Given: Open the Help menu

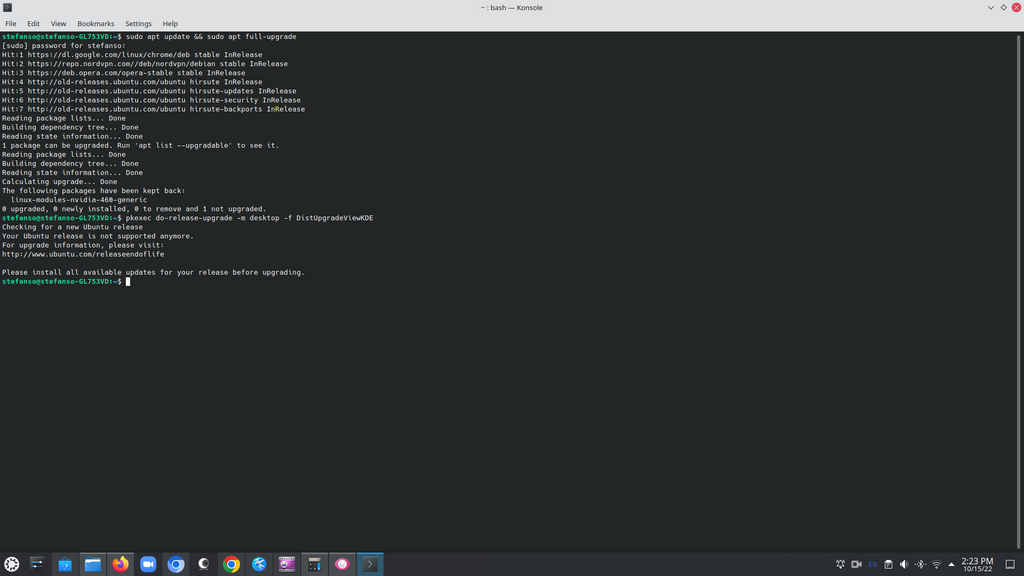Looking at the screenshot, I should [170, 23].
